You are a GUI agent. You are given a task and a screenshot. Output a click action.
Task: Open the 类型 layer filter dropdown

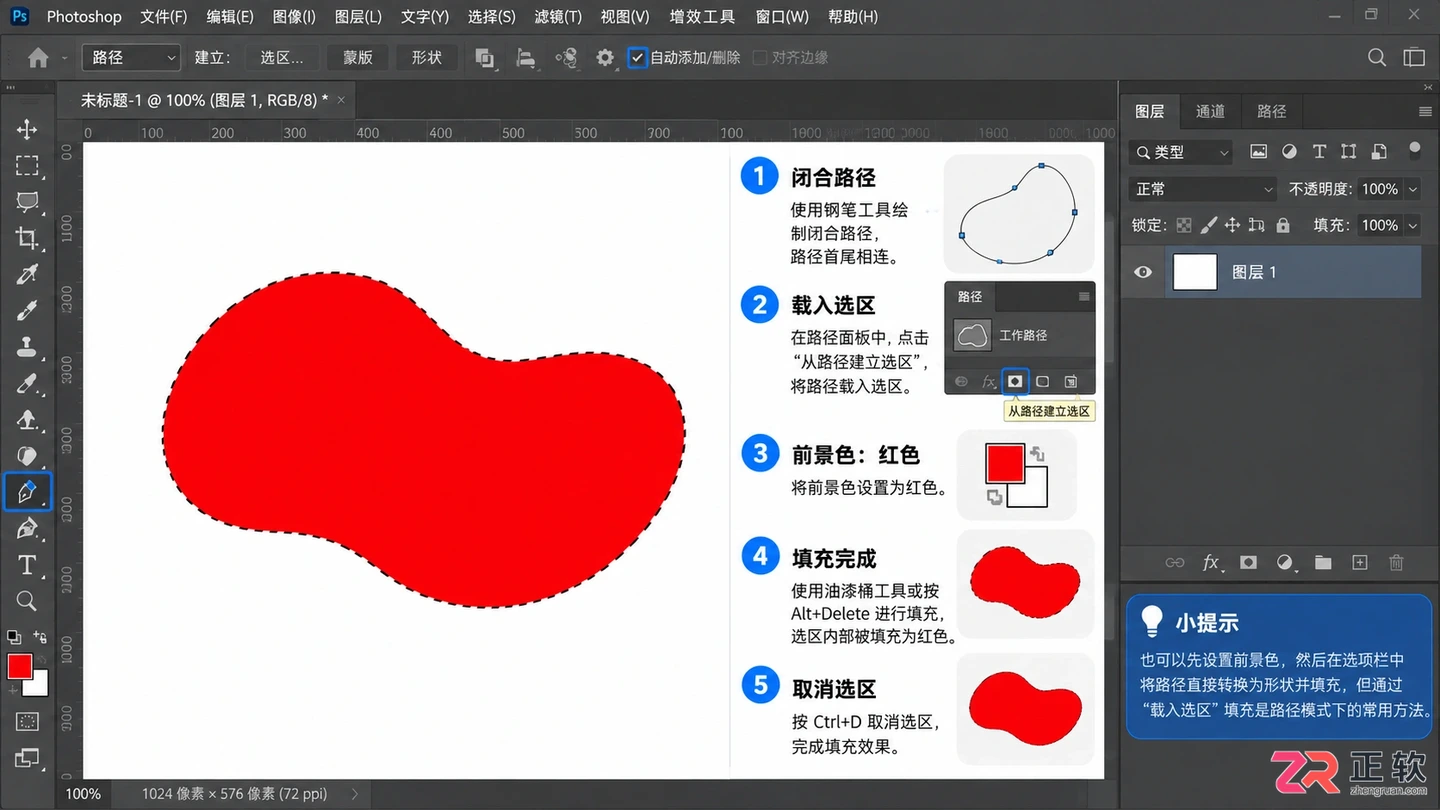[1181, 152]
